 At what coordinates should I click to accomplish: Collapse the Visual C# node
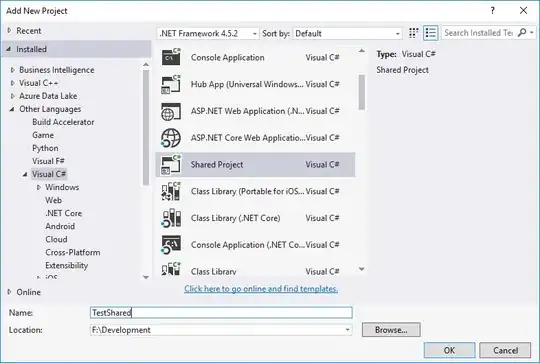(25, 174)
